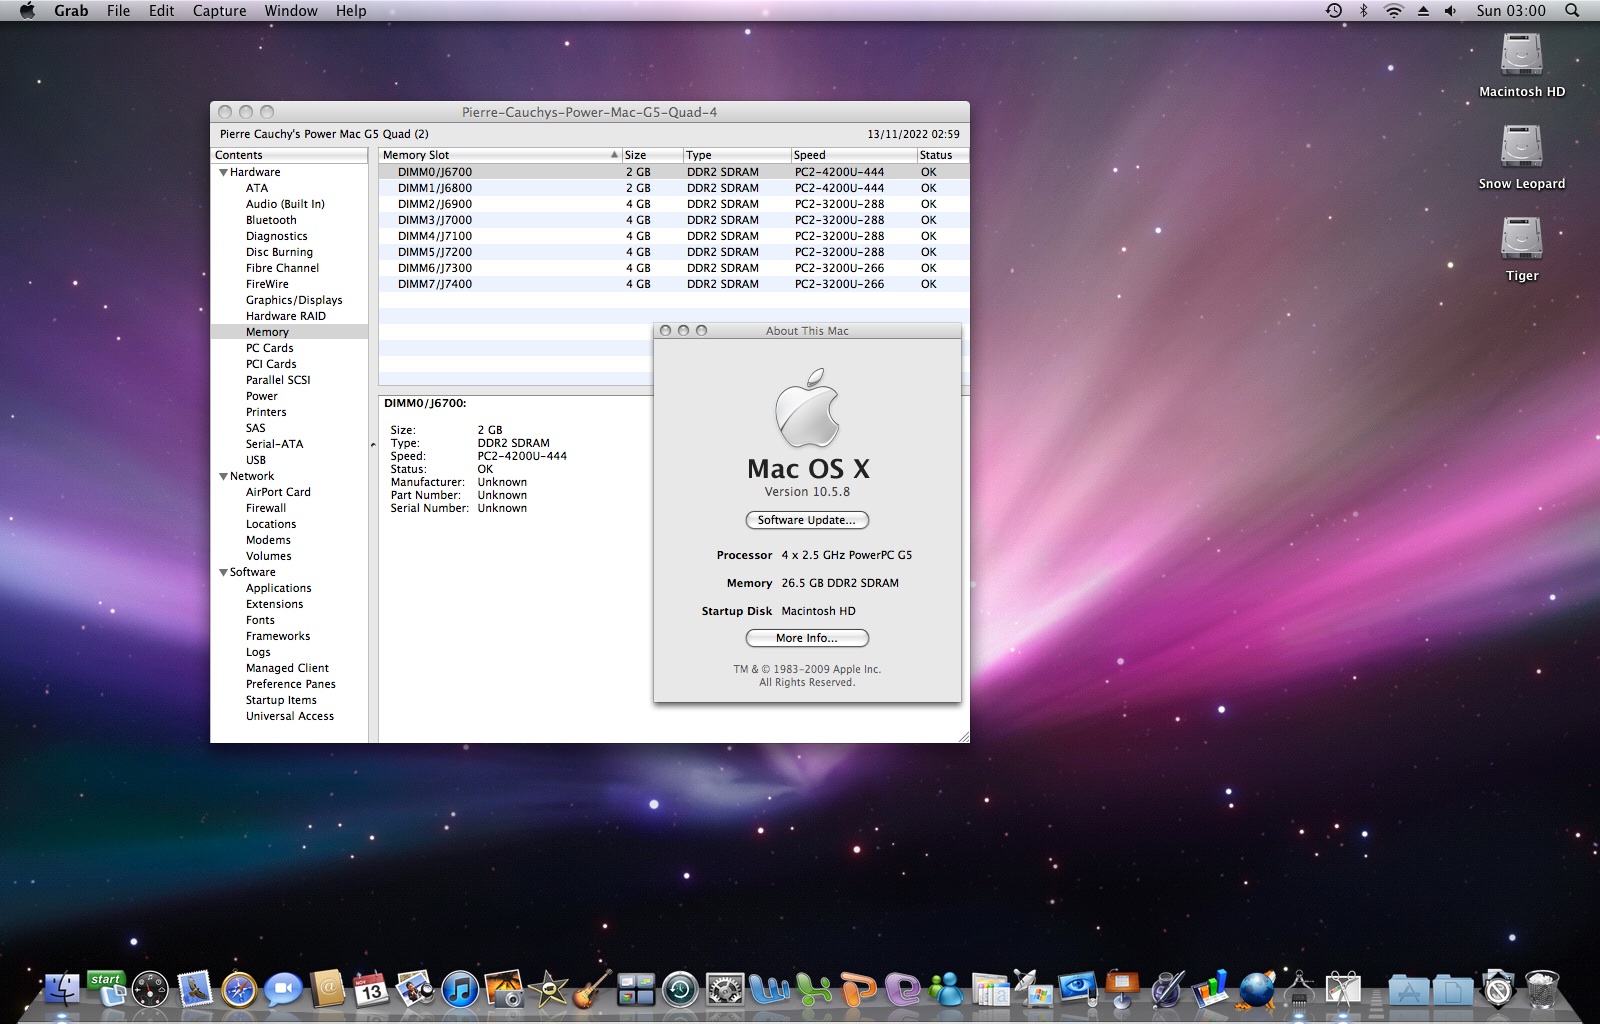Collapse the Hardware tree section
The image size is (1600, 1024).
(224, 172)
